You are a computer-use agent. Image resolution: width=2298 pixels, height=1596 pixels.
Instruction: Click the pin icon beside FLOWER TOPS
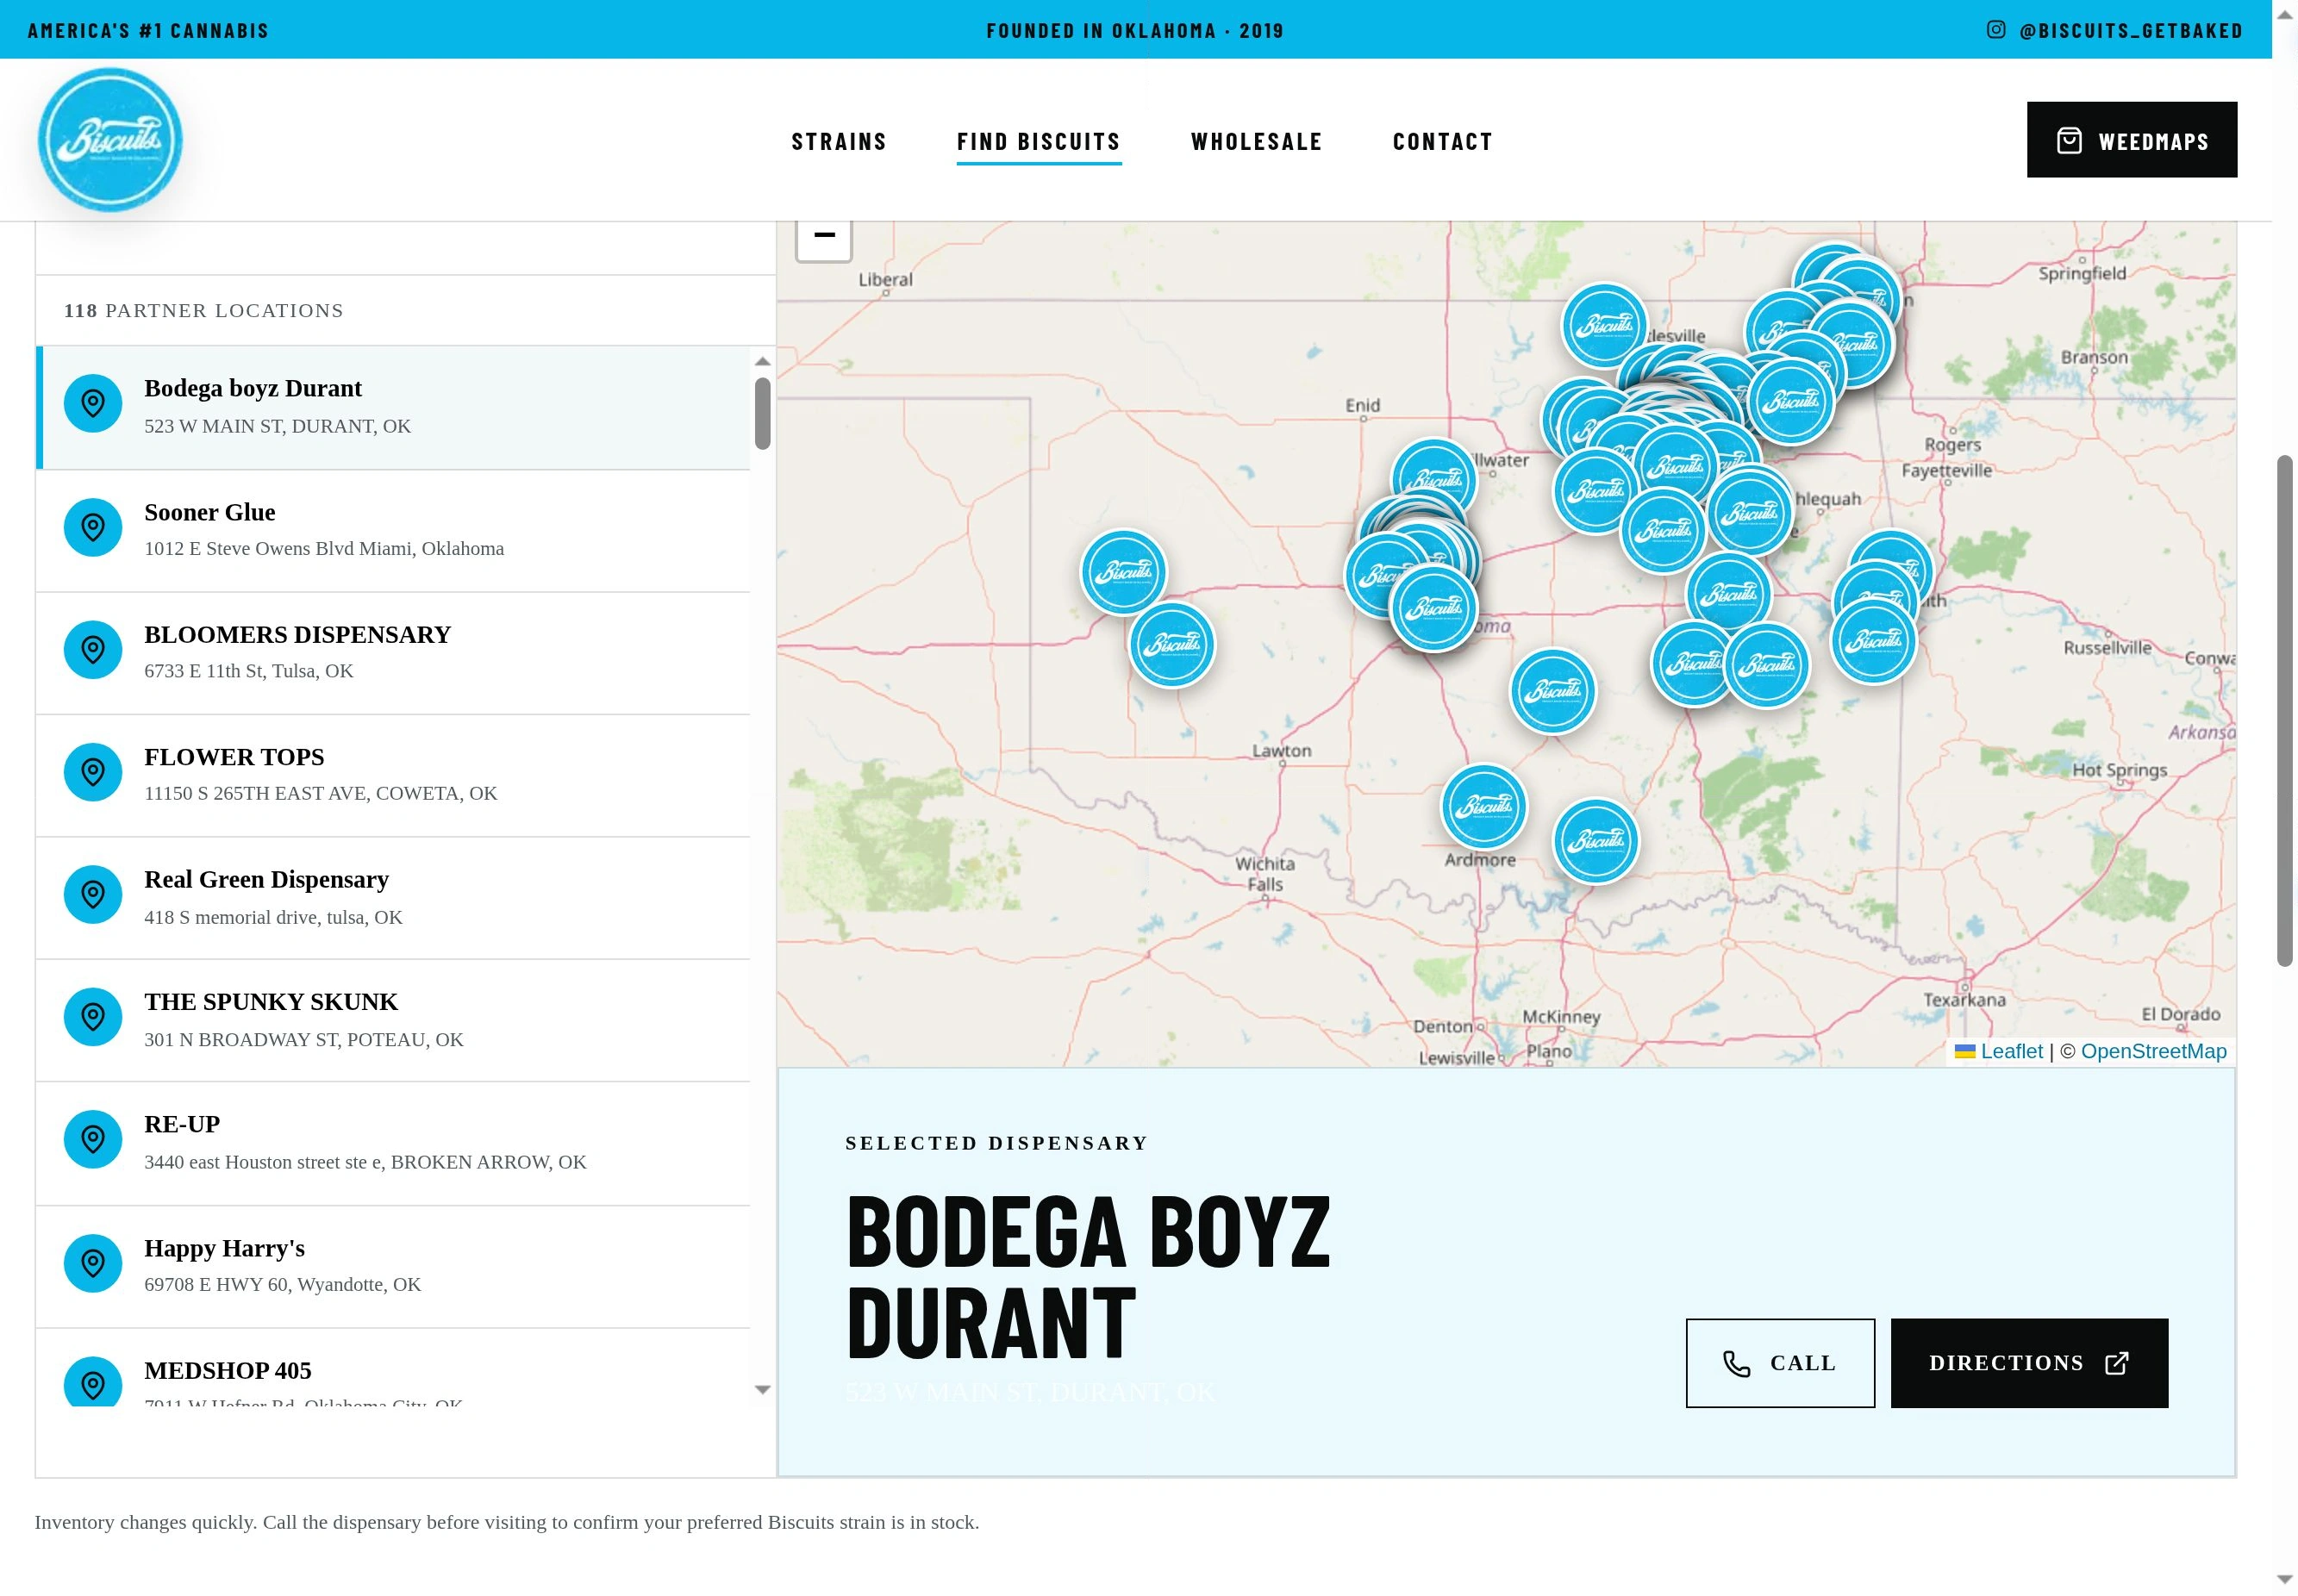(x=93, y=772)
